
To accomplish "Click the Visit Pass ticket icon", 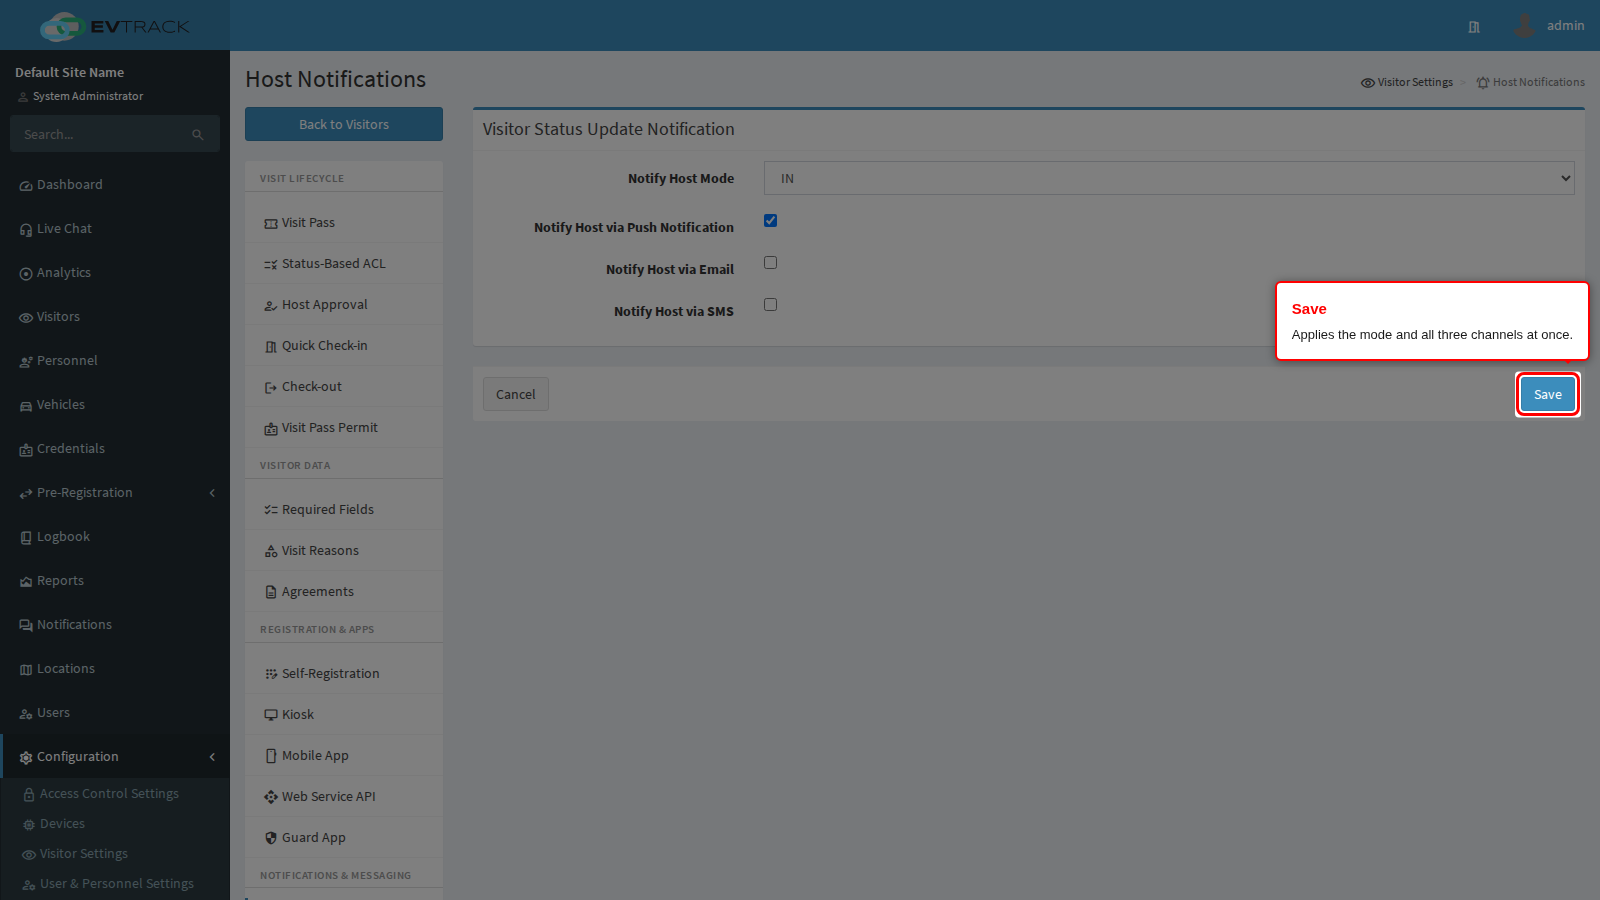I will click(271, 224).
